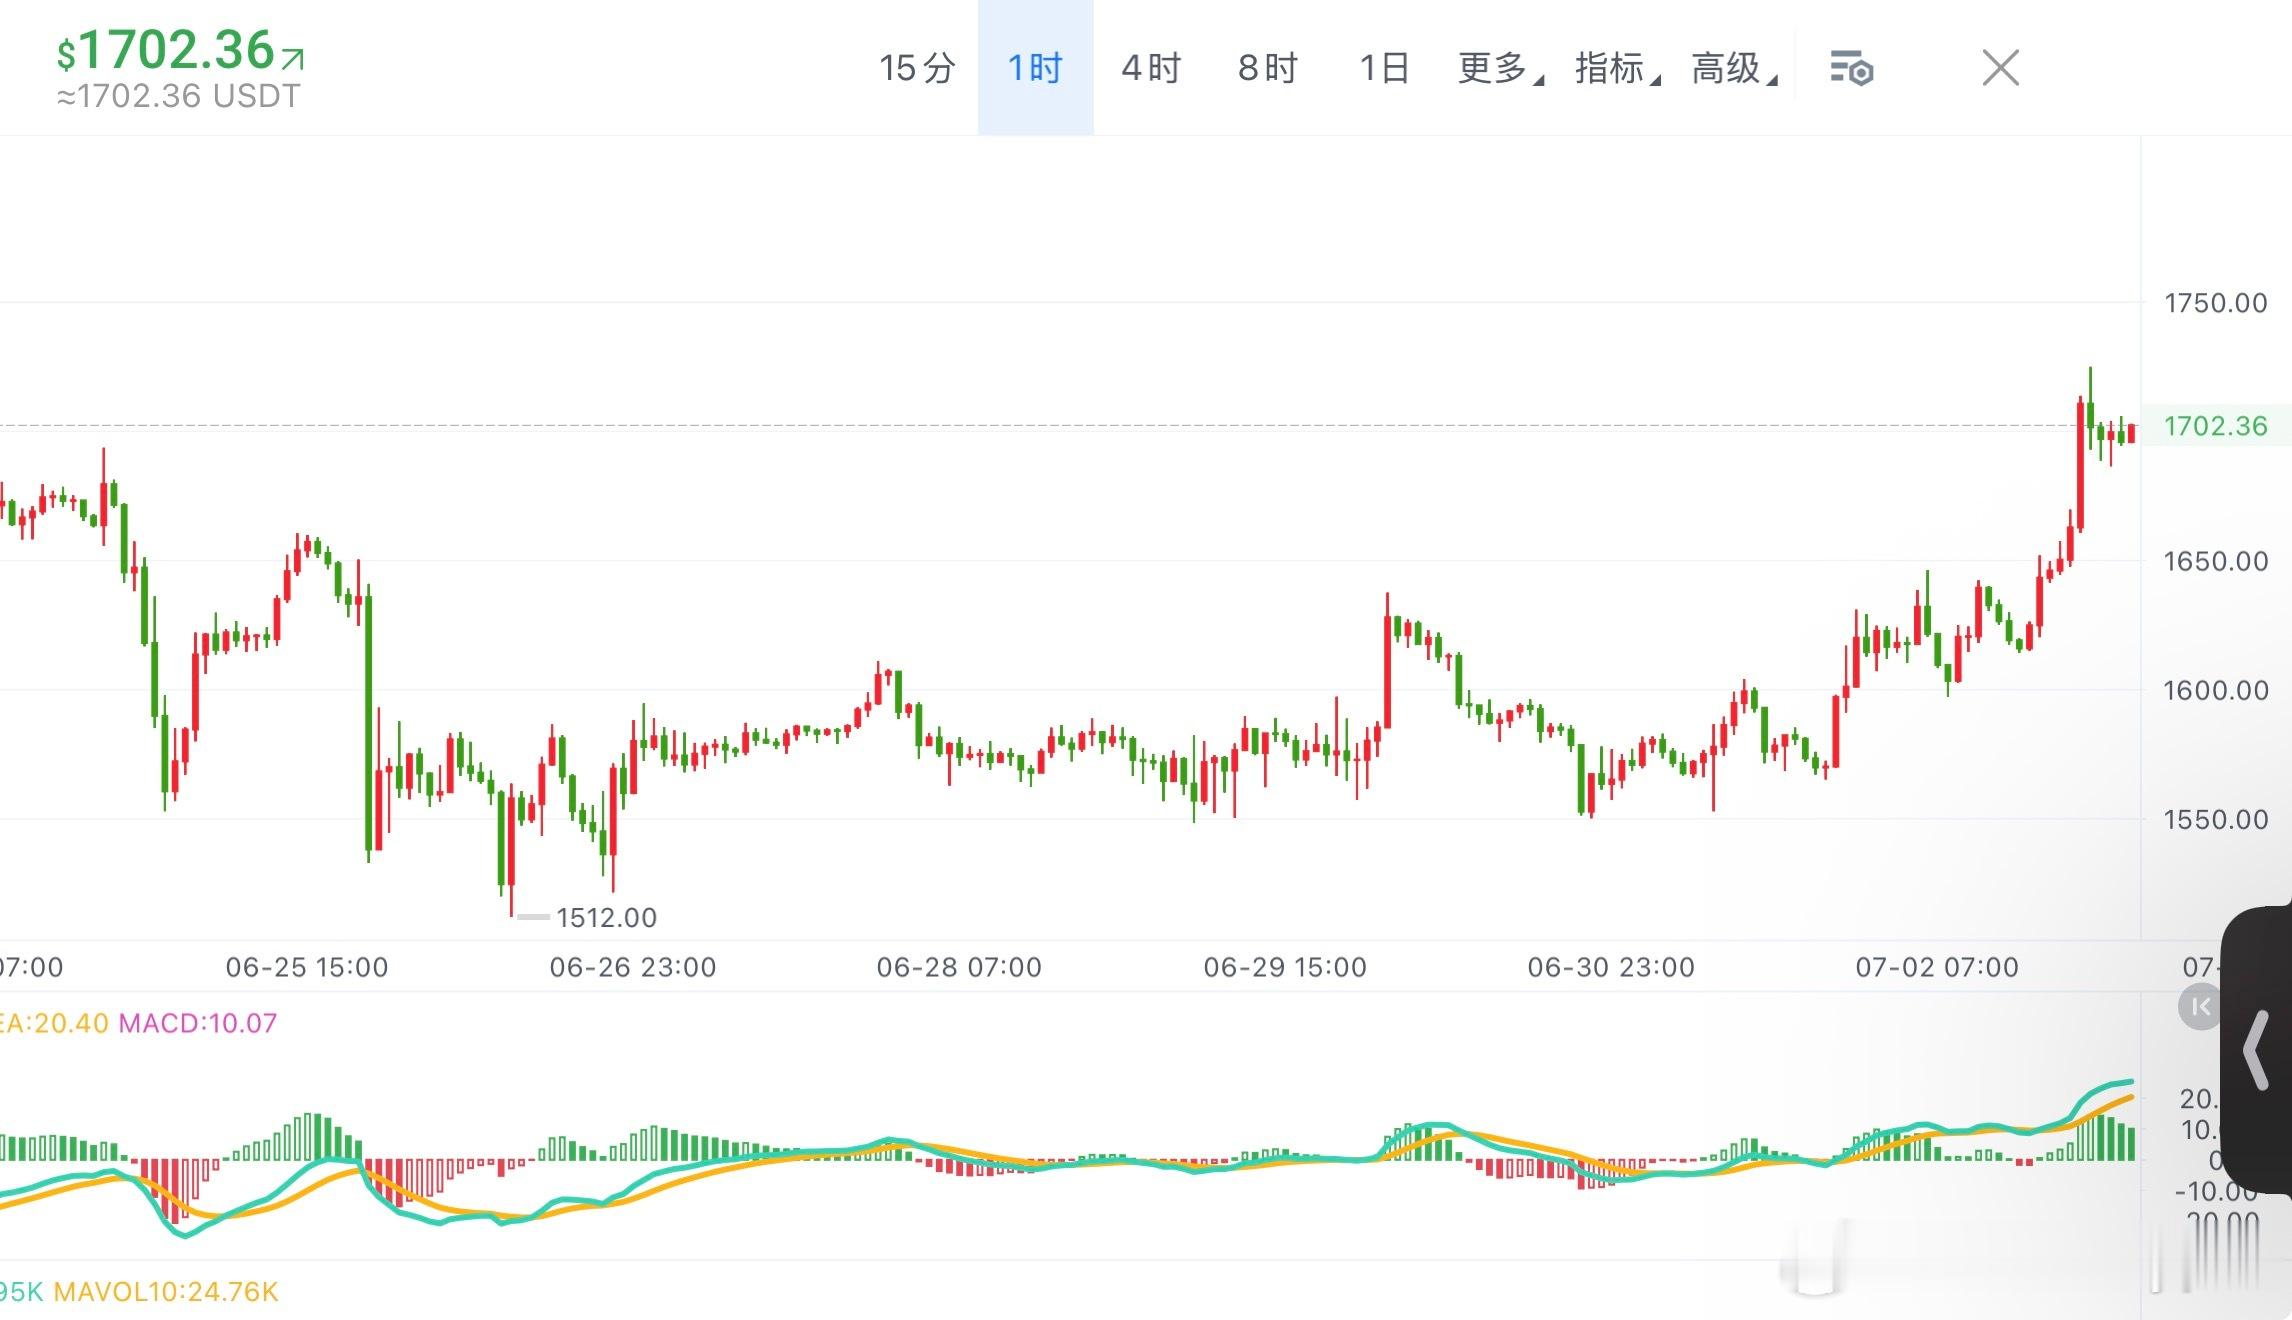This screenshot has width=2292, height=1320.
Task: Click the 06-29 15:00 time label
Action: click(1285, 967)
